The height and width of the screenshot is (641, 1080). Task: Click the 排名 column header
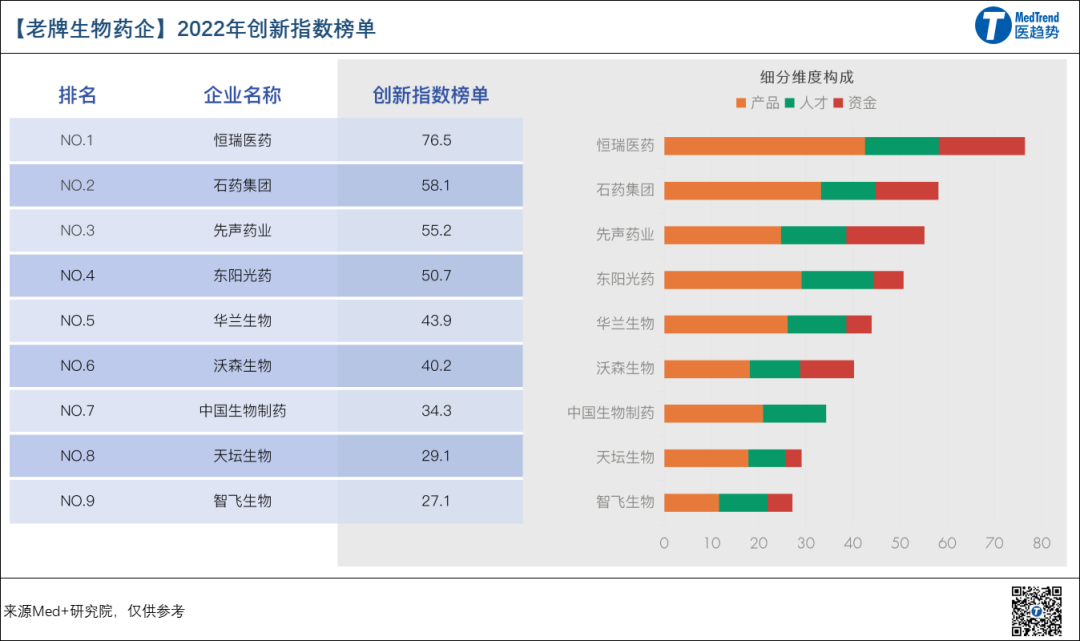coord(77,95)
